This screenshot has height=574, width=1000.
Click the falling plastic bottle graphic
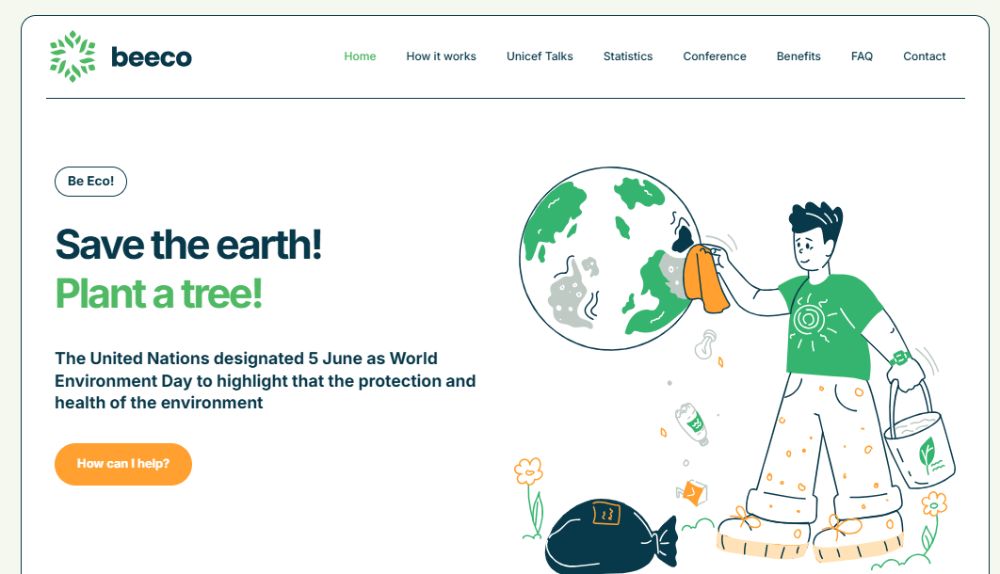[x=692, y=421]
